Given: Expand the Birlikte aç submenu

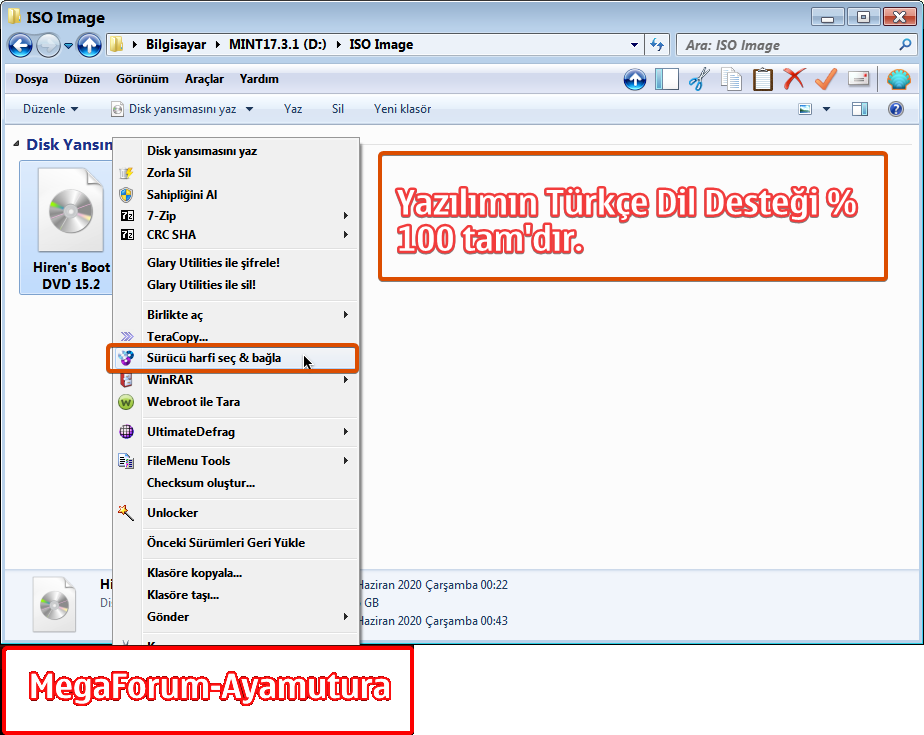Looking at the screenshot, I should [236, 315].
